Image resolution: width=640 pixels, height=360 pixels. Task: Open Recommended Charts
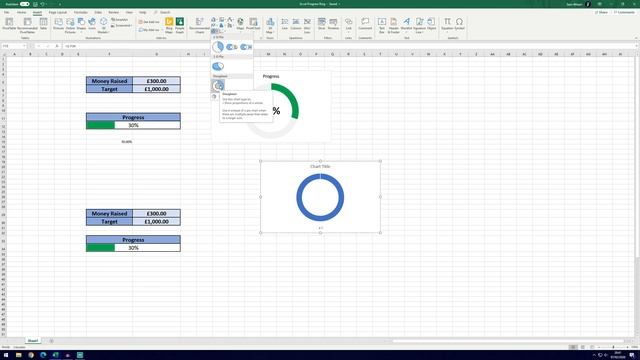click(x=199, y=25)
